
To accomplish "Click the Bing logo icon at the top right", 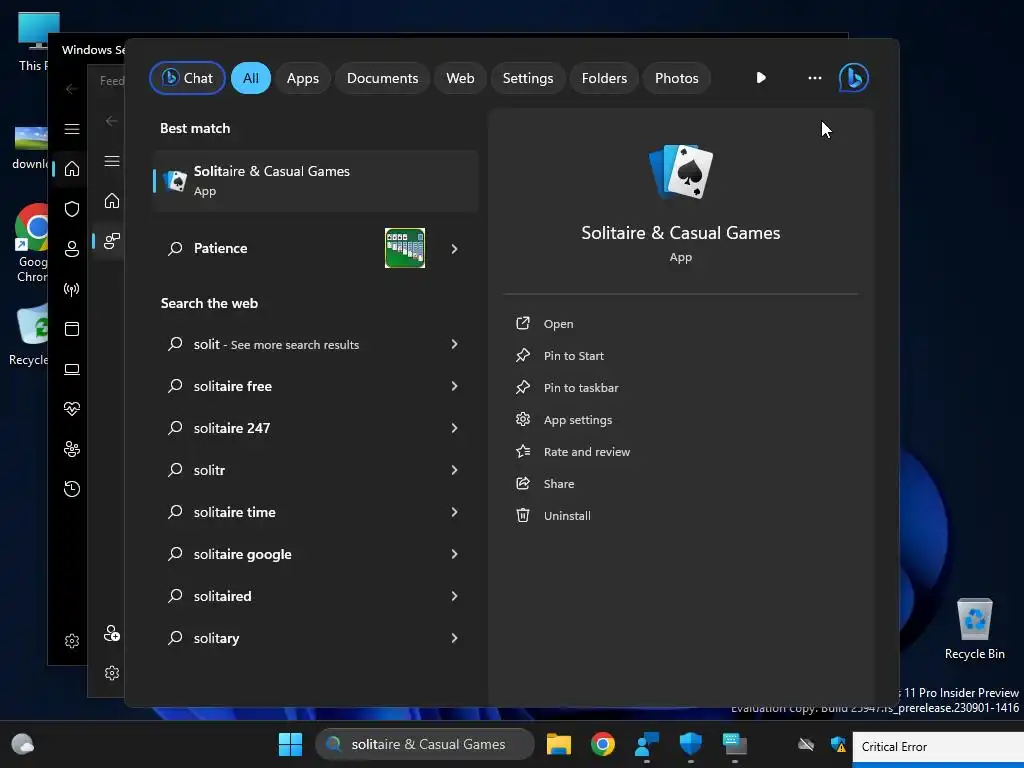I will [854, 78].
